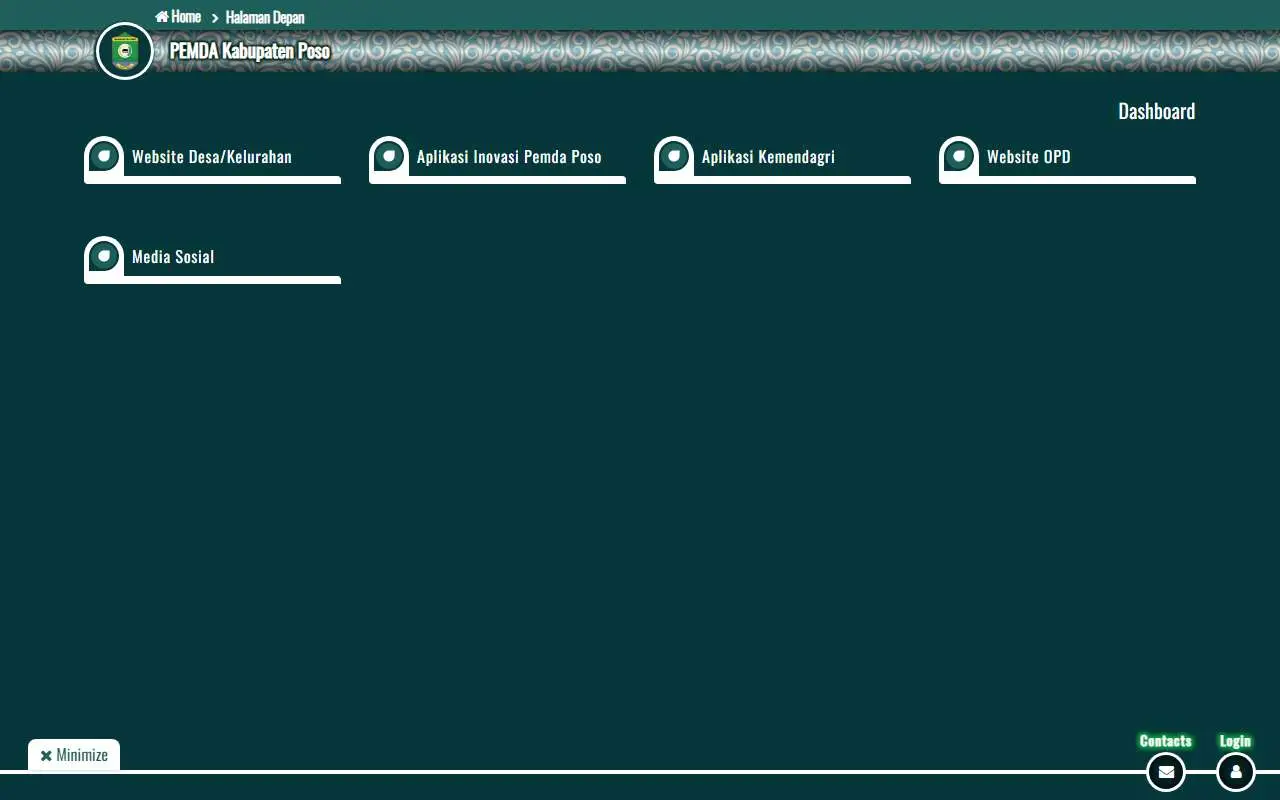1280x800 pixels.
Task: Open the Website OPD category
Action: pyautogui.click(x=1067, y=160)
